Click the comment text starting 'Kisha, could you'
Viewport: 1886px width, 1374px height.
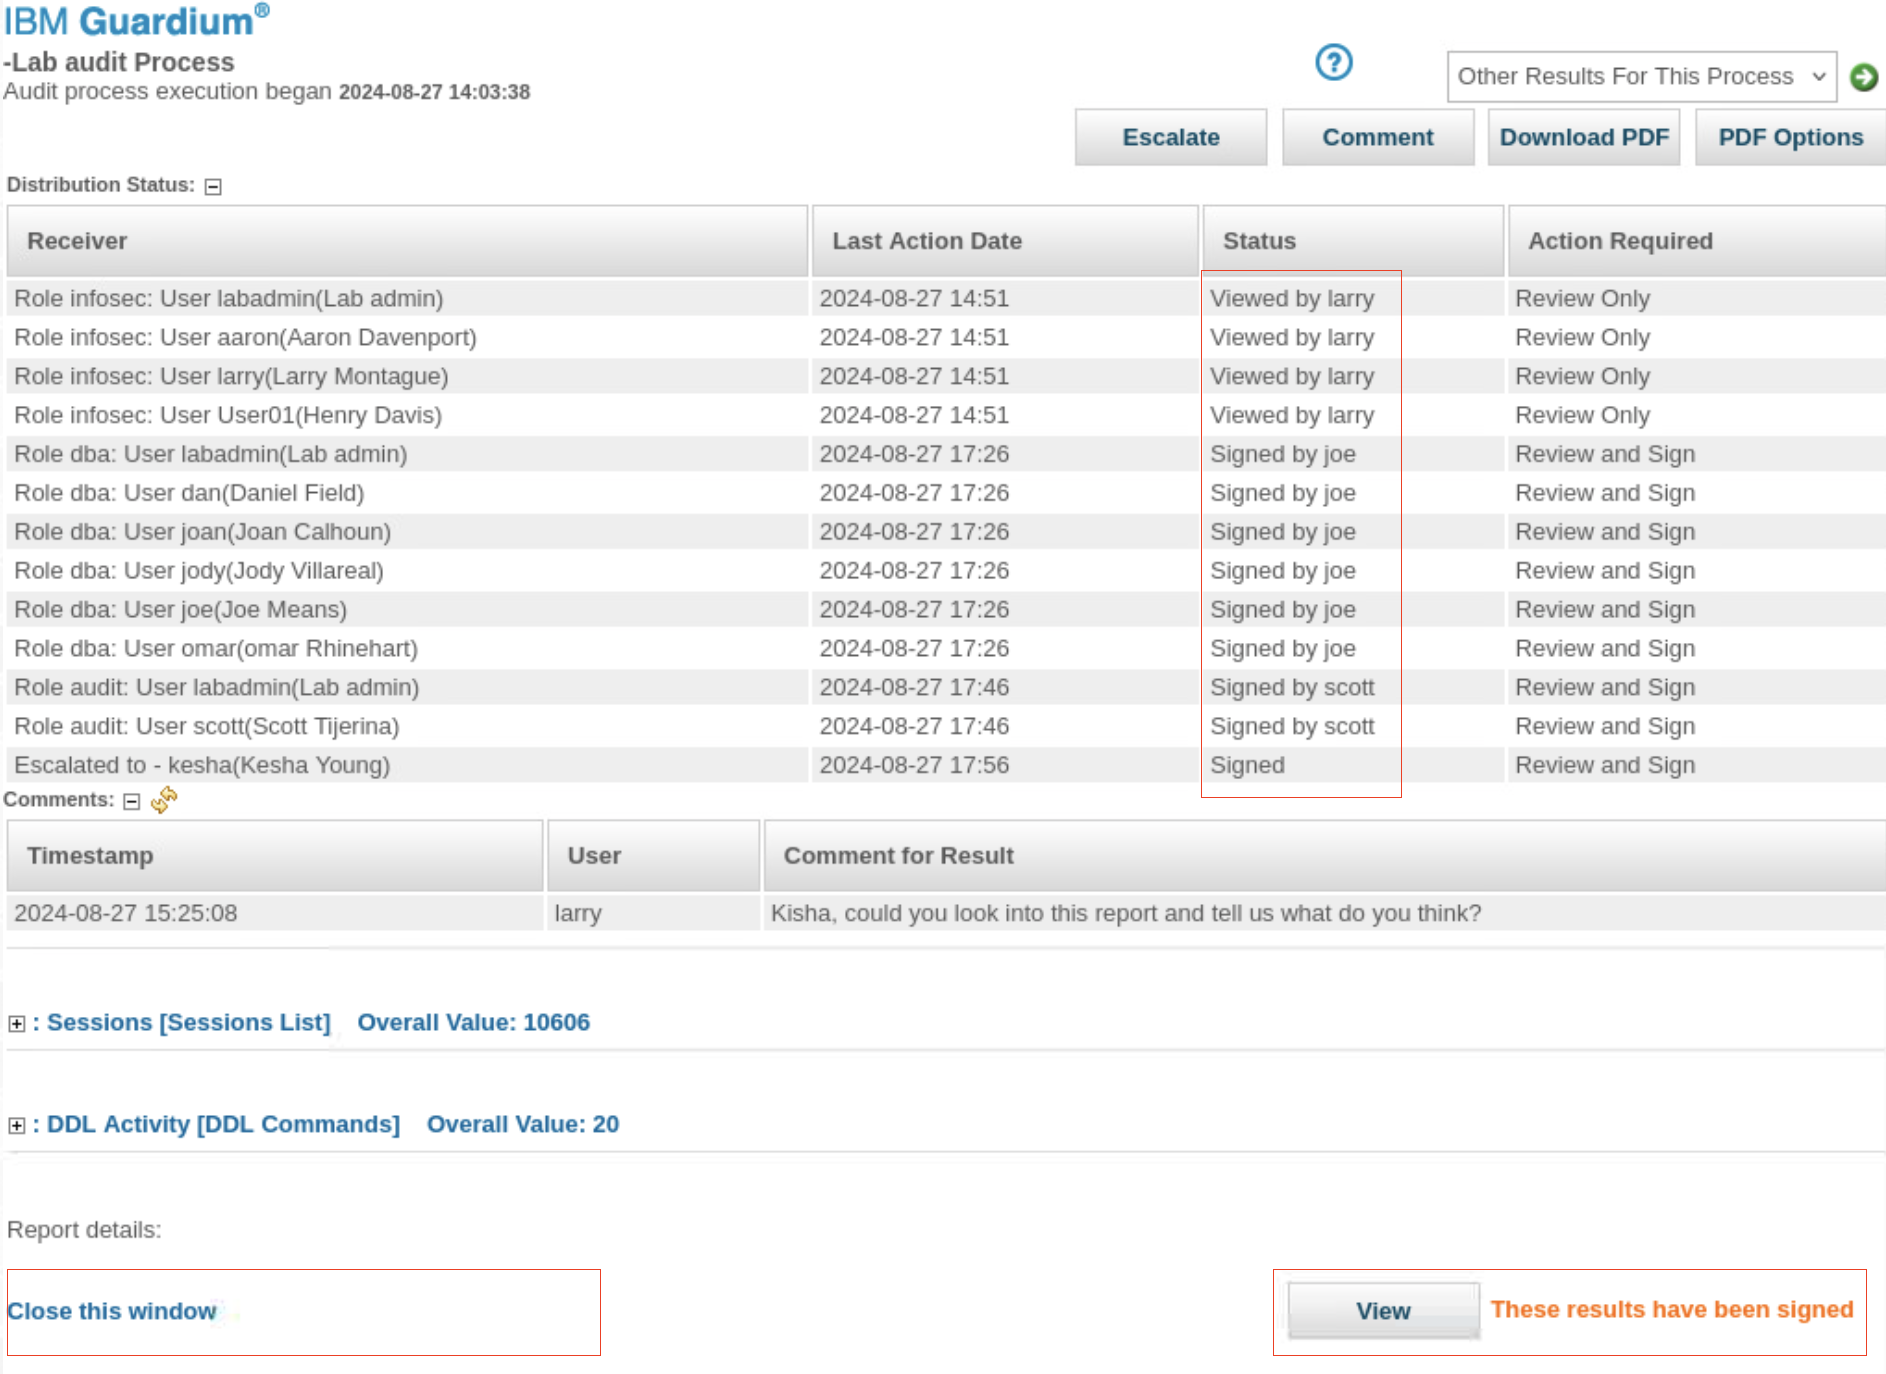pyautogui.click(x=1126, y=914)
